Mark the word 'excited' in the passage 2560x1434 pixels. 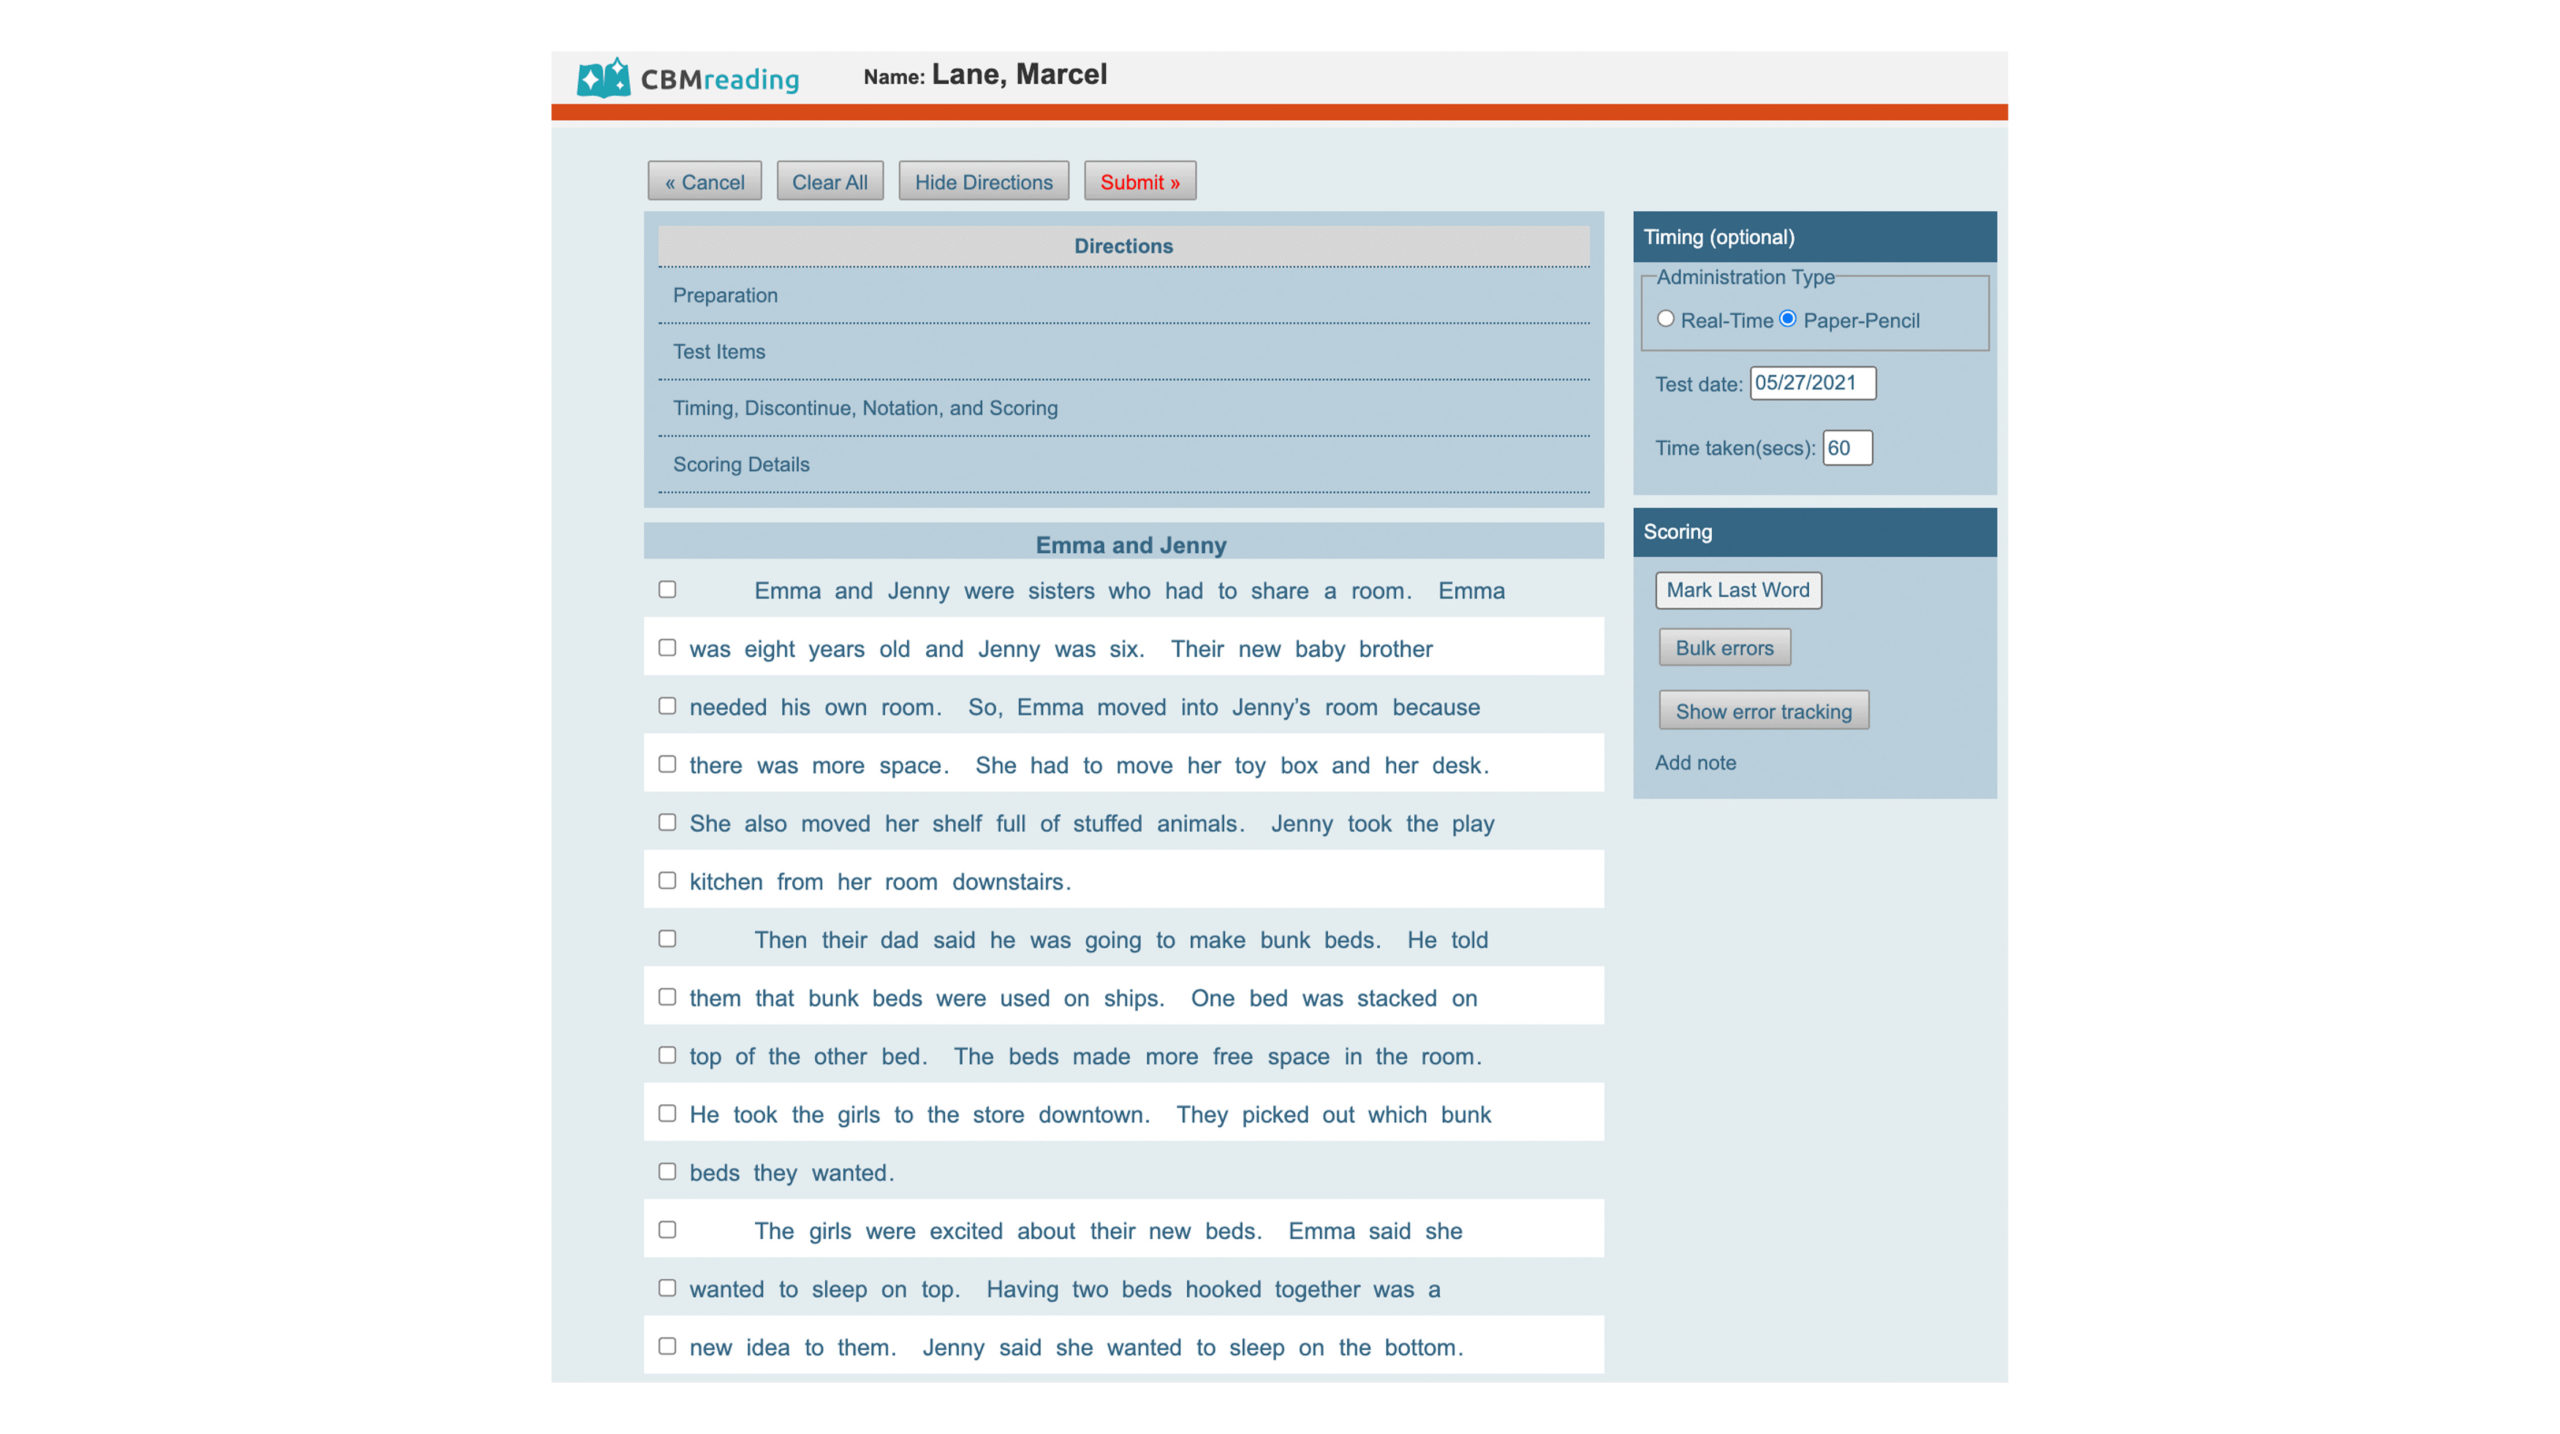click(965, 1231)
